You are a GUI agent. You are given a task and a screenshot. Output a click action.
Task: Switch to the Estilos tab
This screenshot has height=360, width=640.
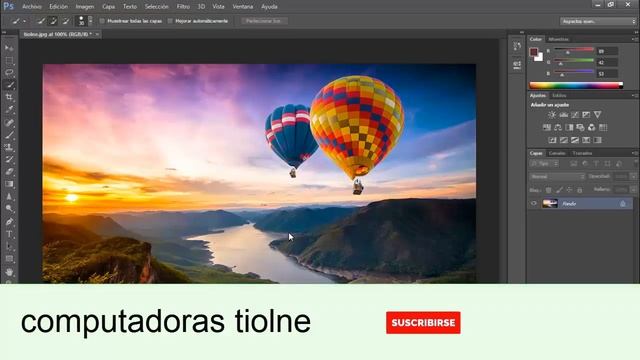point(559,96)
